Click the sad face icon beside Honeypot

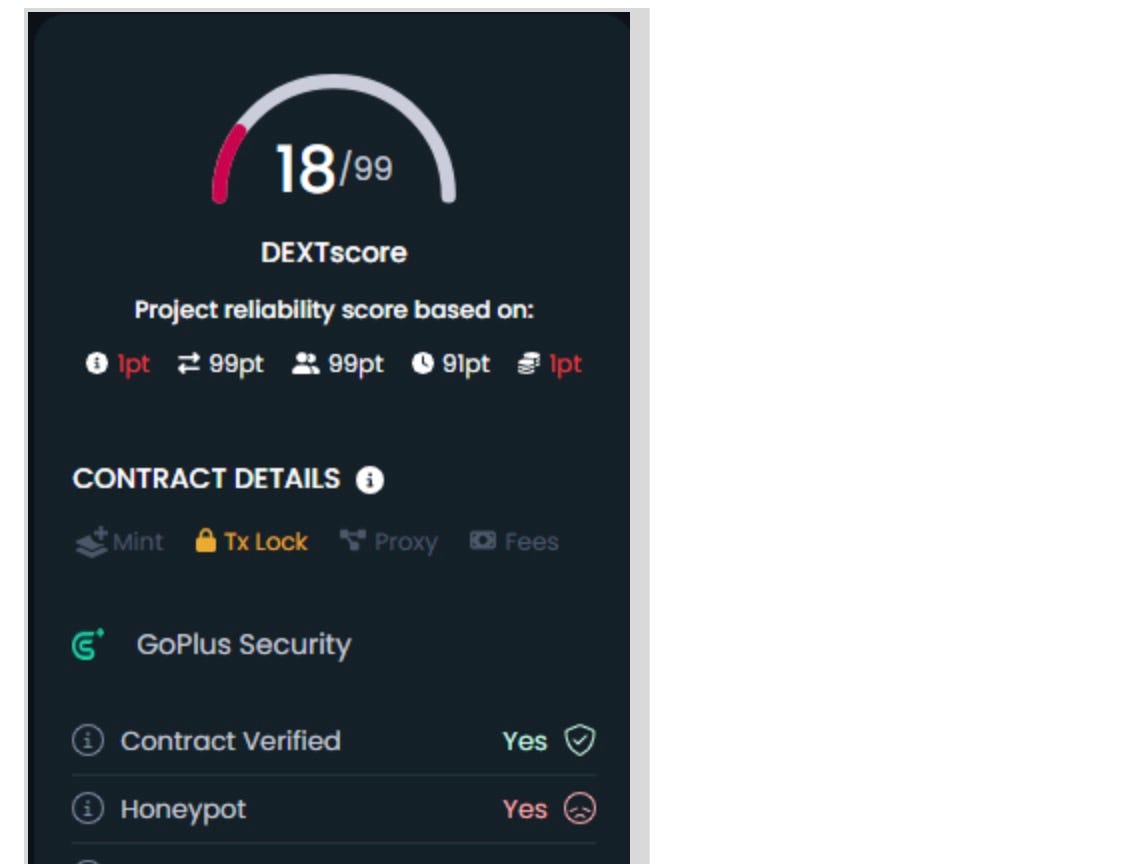[580, 809]
